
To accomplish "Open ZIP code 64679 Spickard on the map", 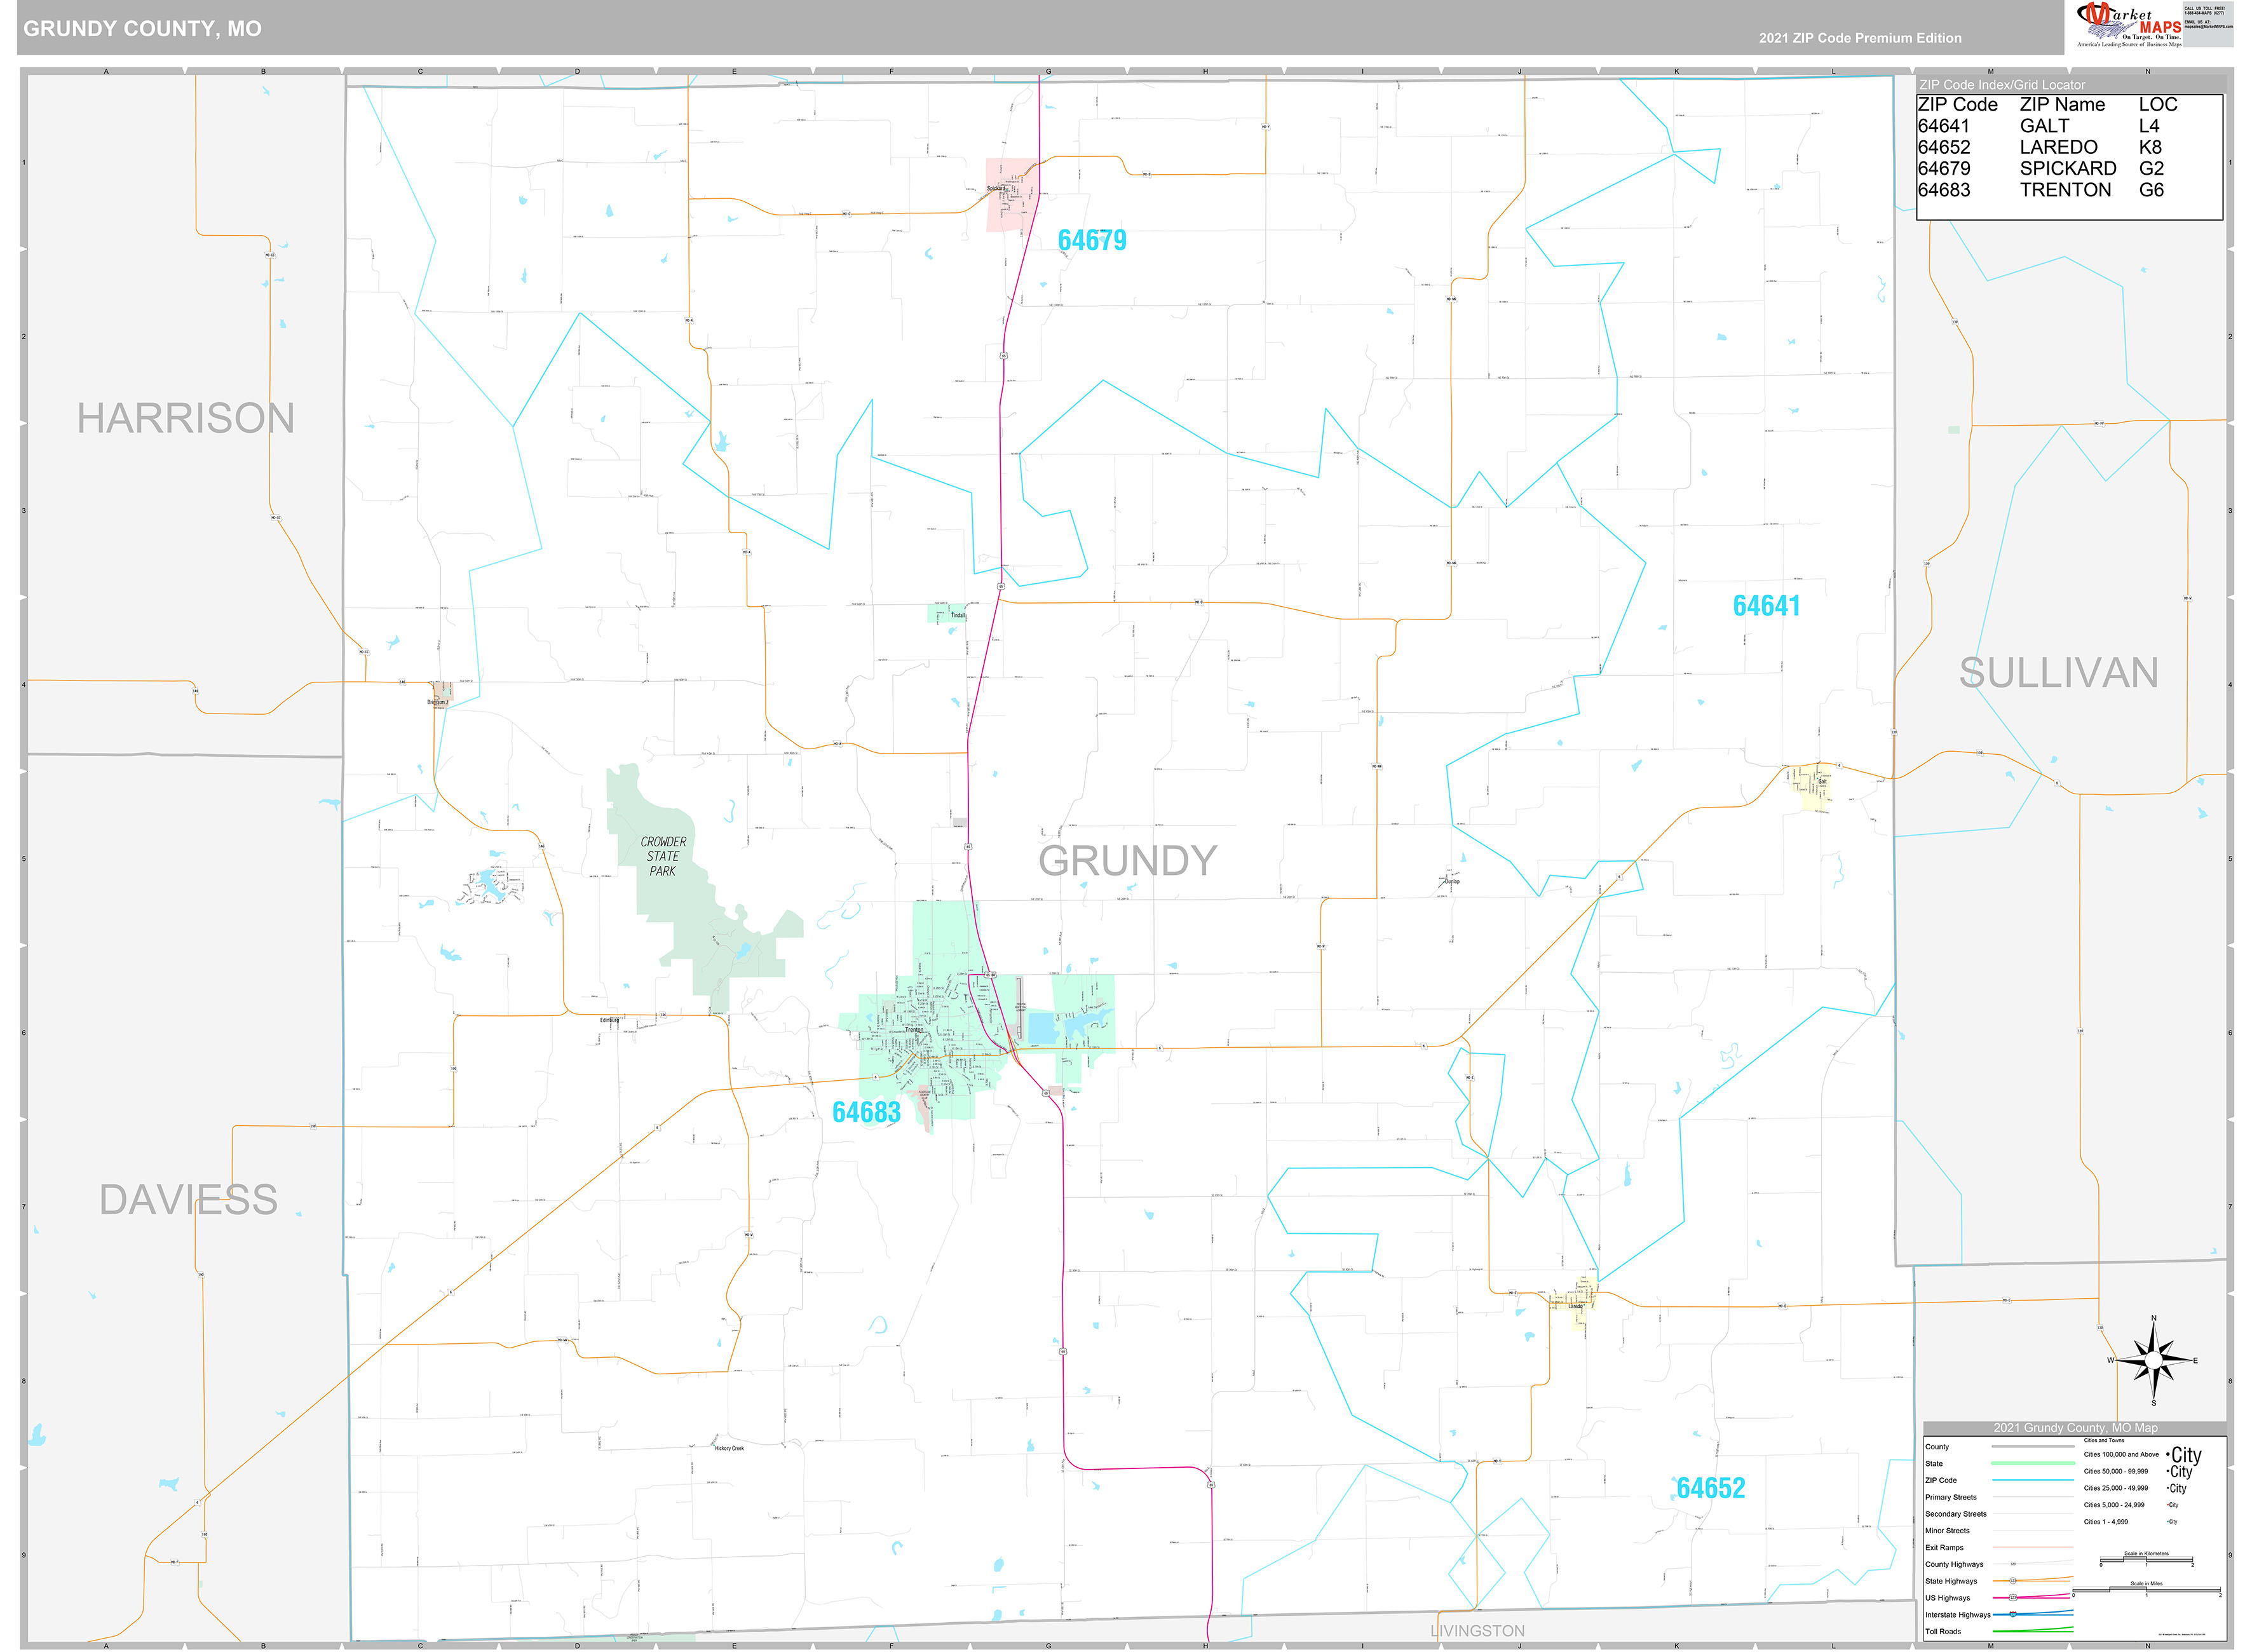I will point(1092,241).
